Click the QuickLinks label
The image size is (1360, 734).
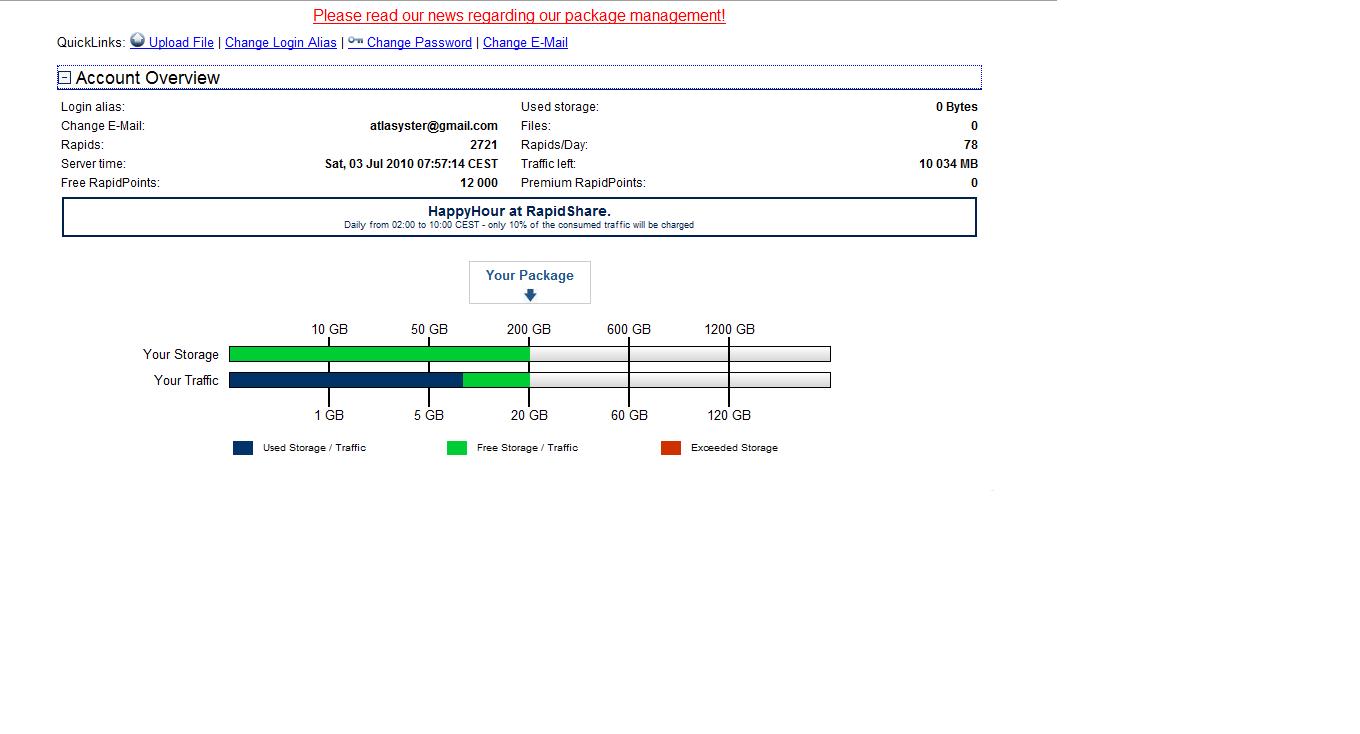coord(91,42)
